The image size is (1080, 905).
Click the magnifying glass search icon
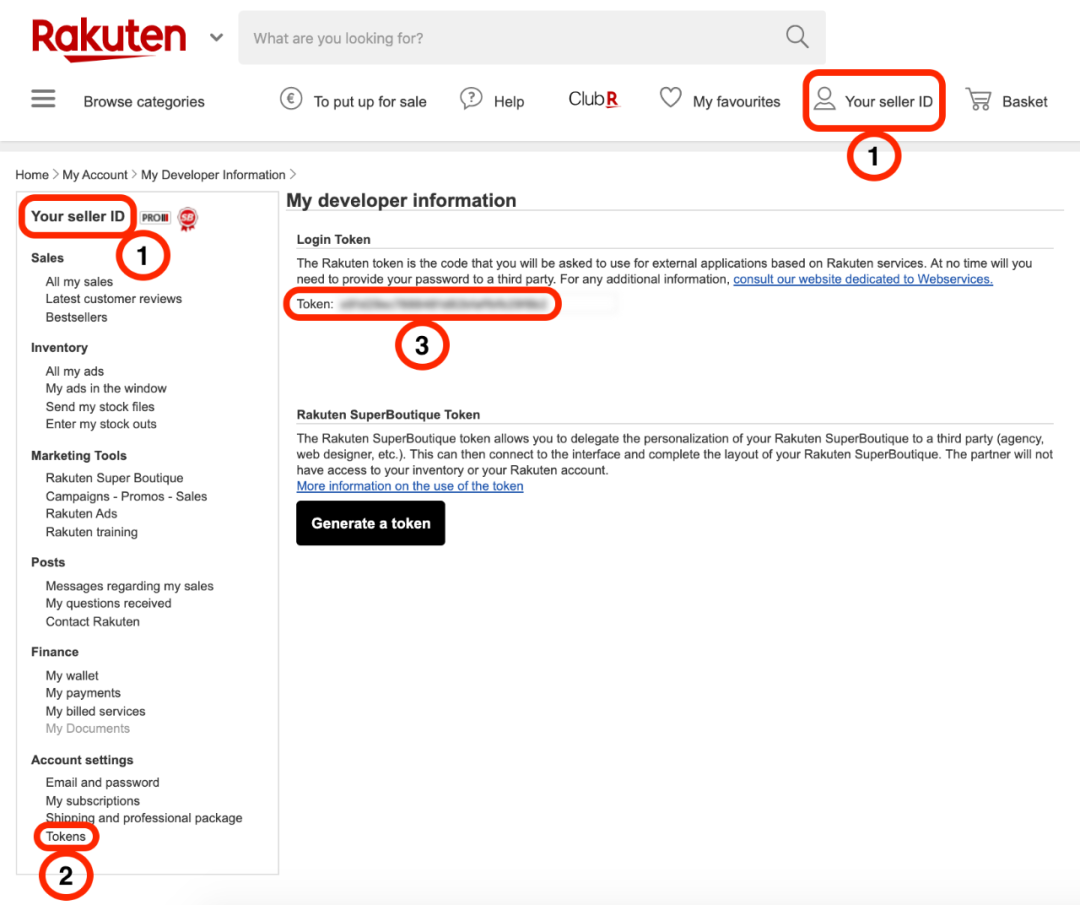(x=797, y=37)
